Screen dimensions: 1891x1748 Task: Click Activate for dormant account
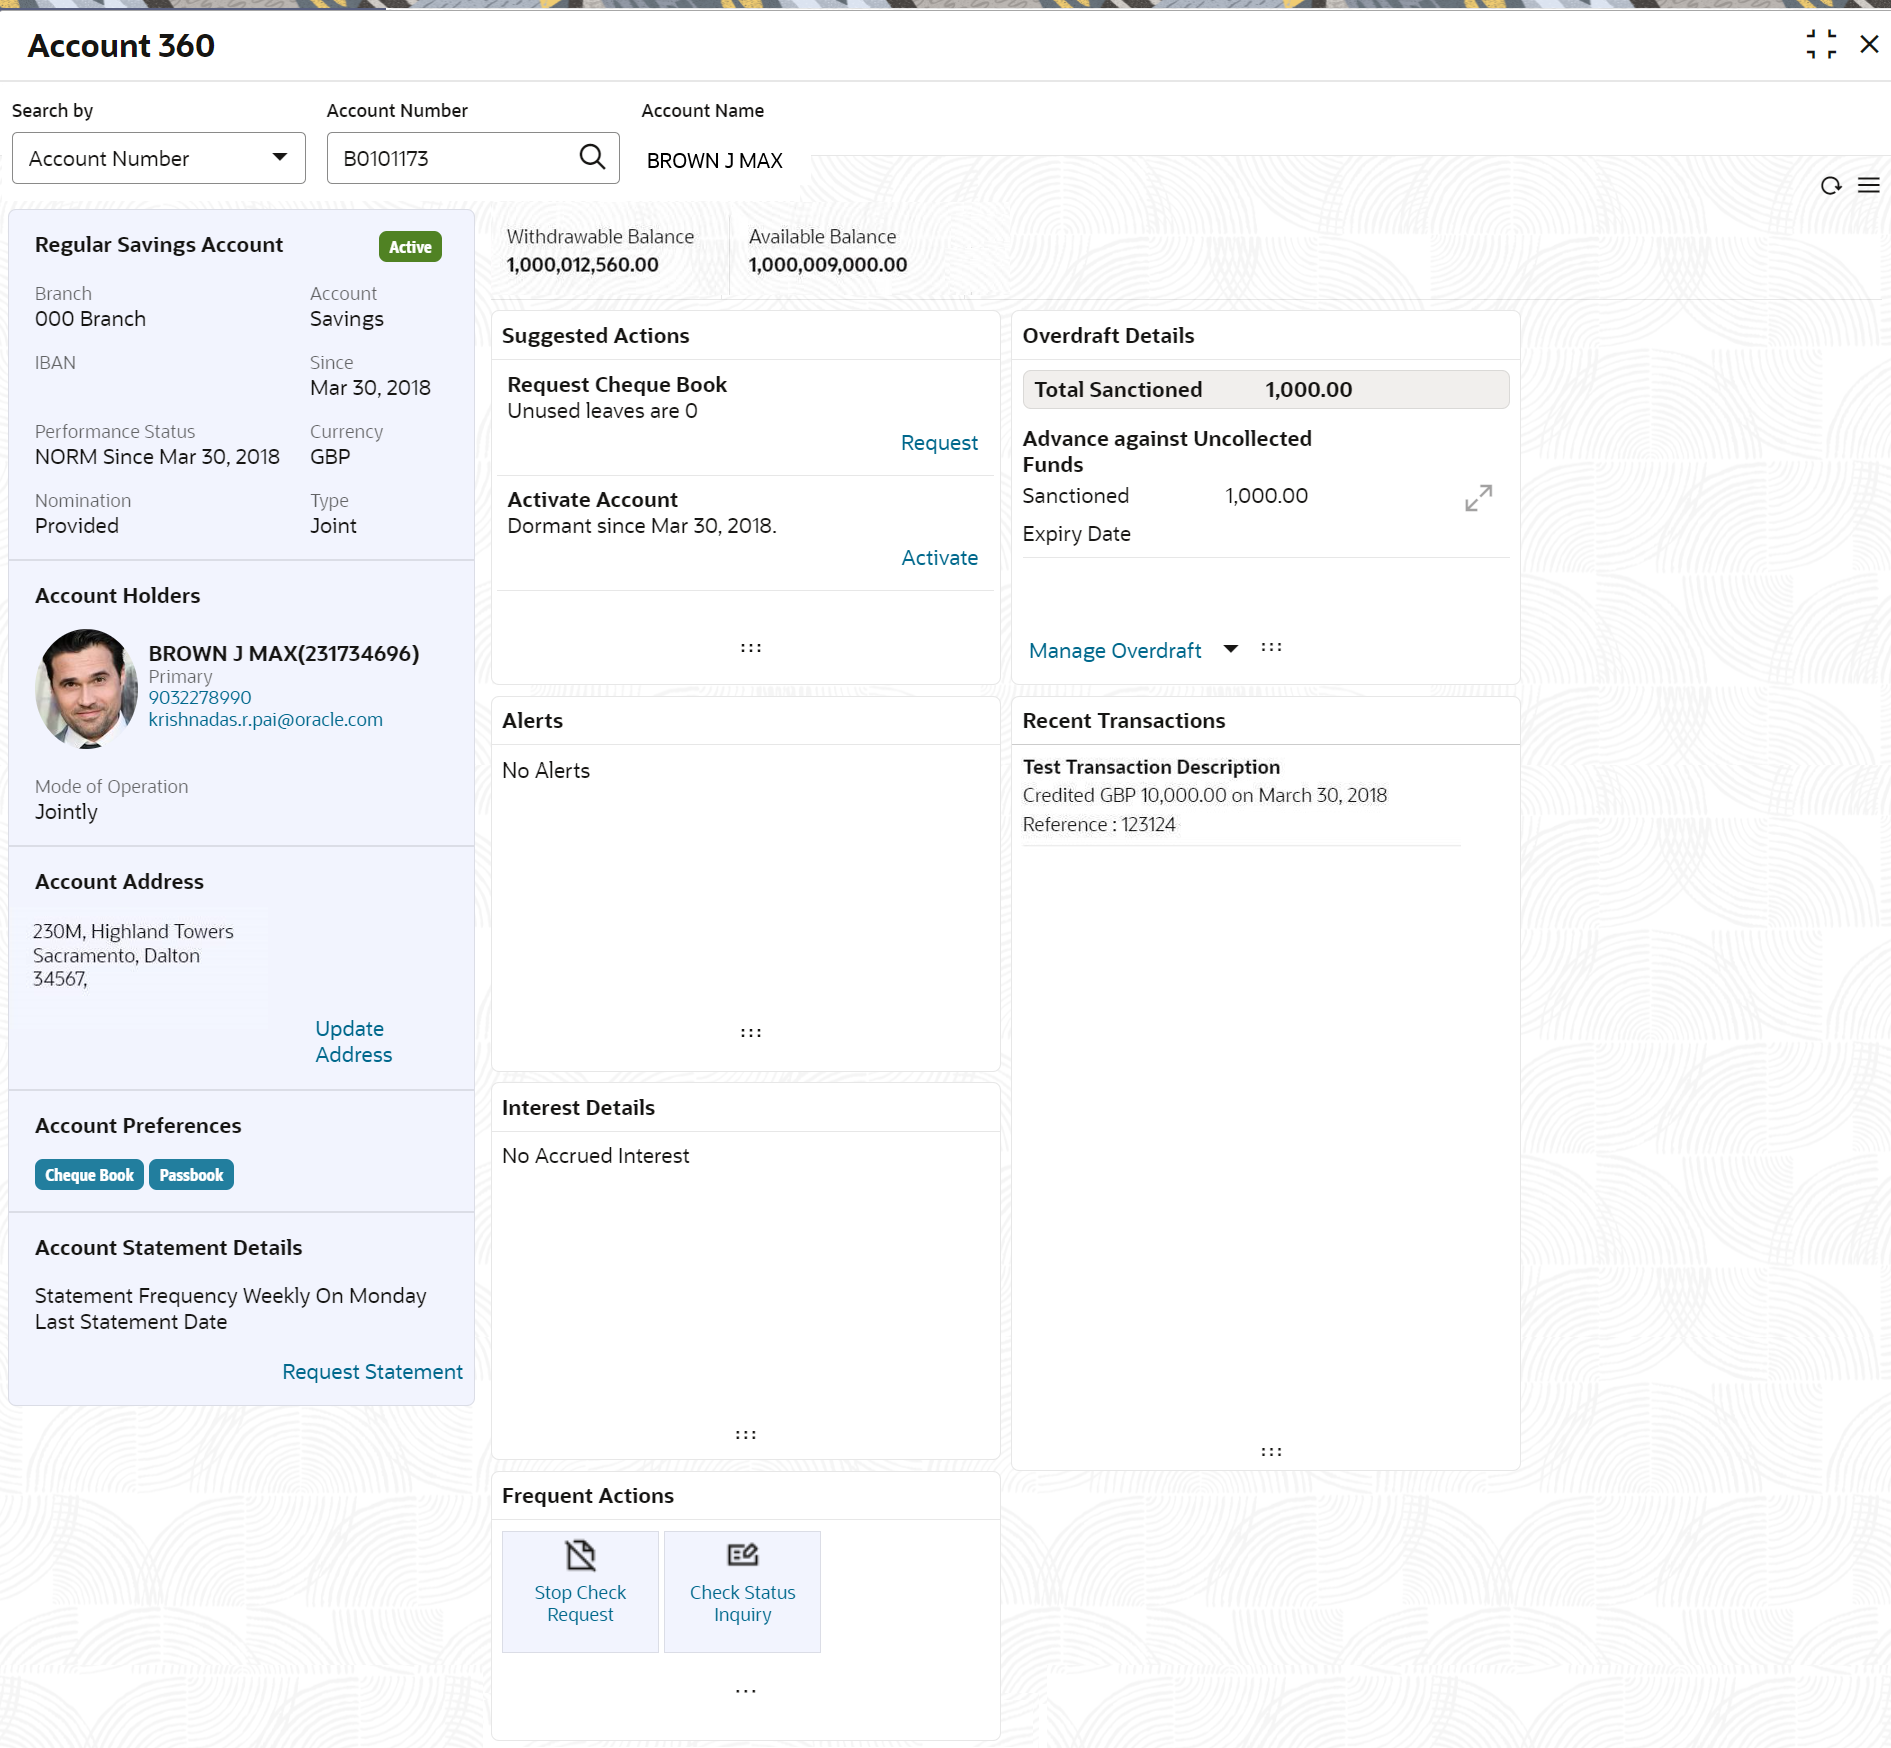938,557
